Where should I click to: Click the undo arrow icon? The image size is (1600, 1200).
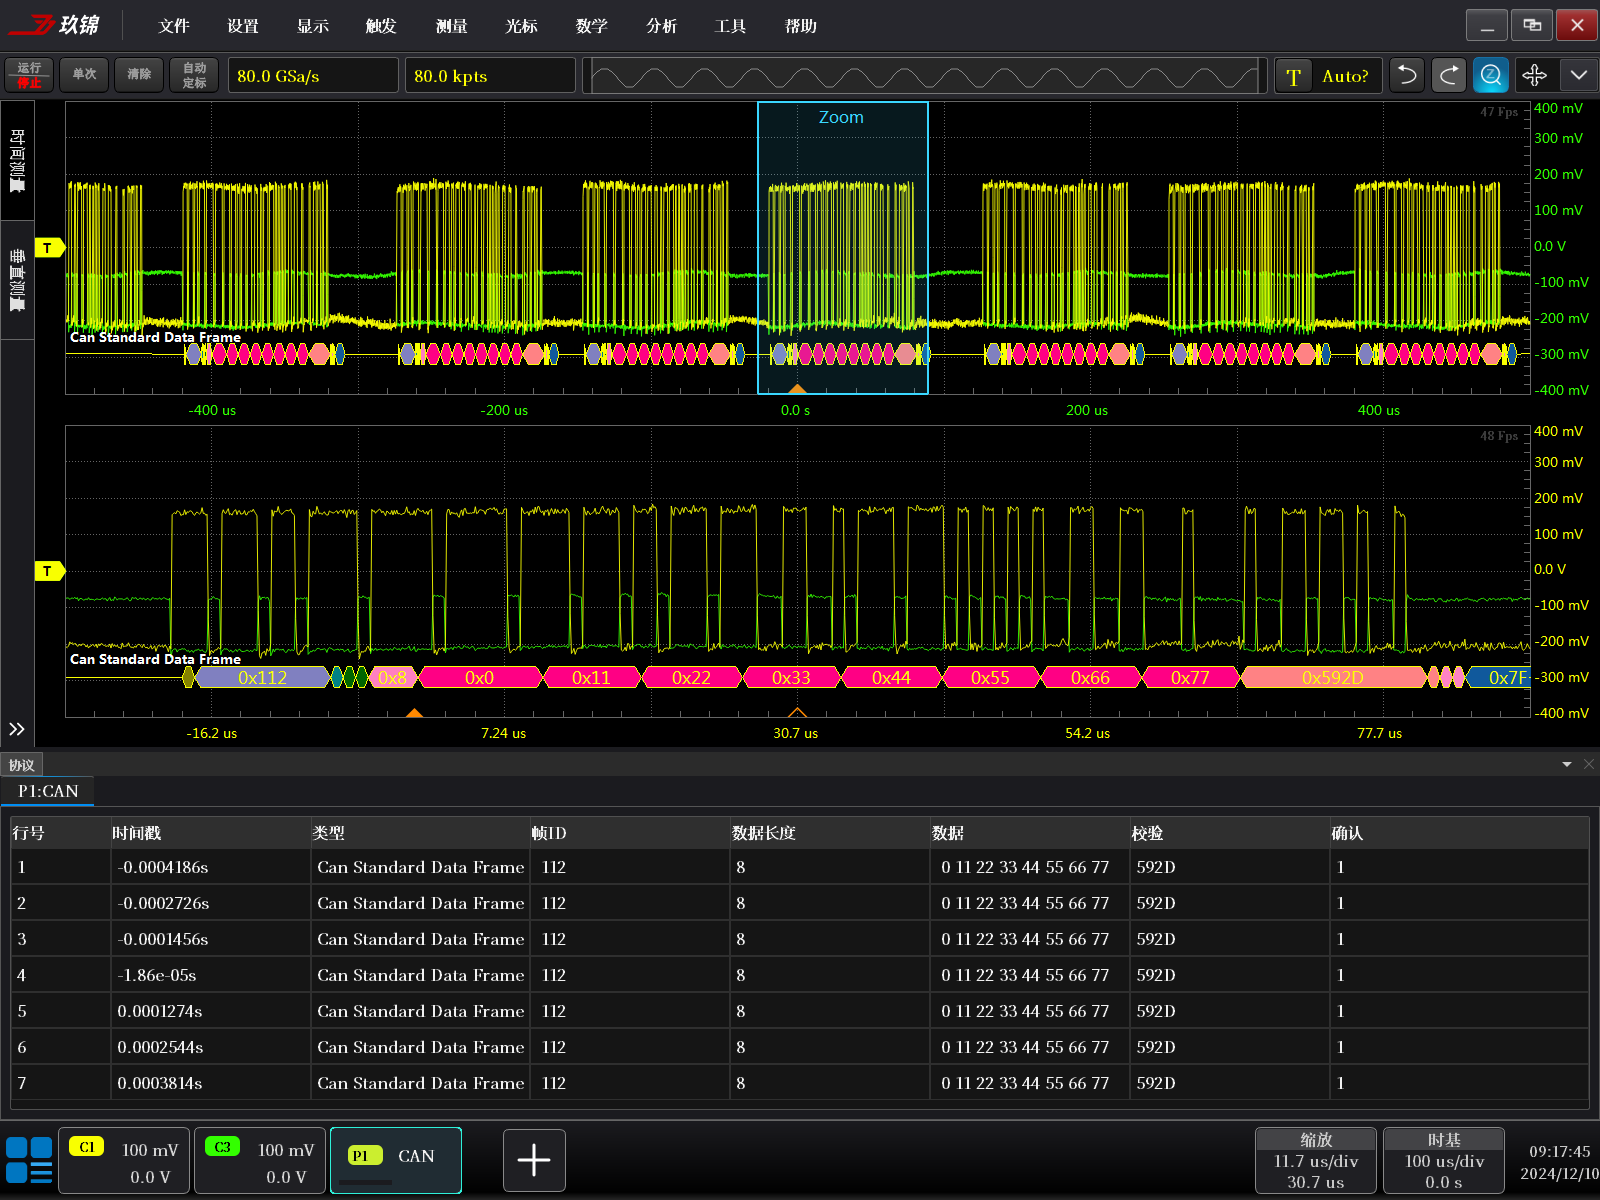click(1407, 75)
